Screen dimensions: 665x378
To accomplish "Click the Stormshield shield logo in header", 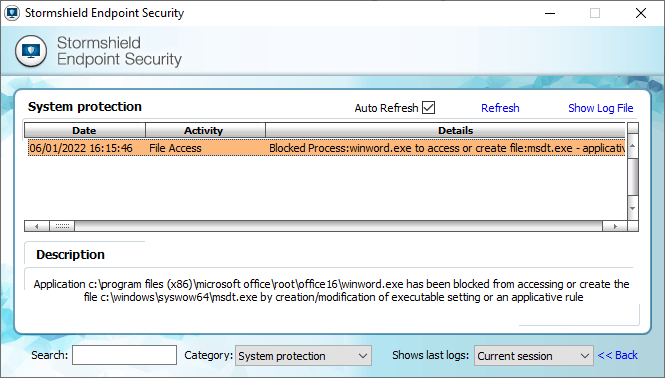I will pos(31,51).
